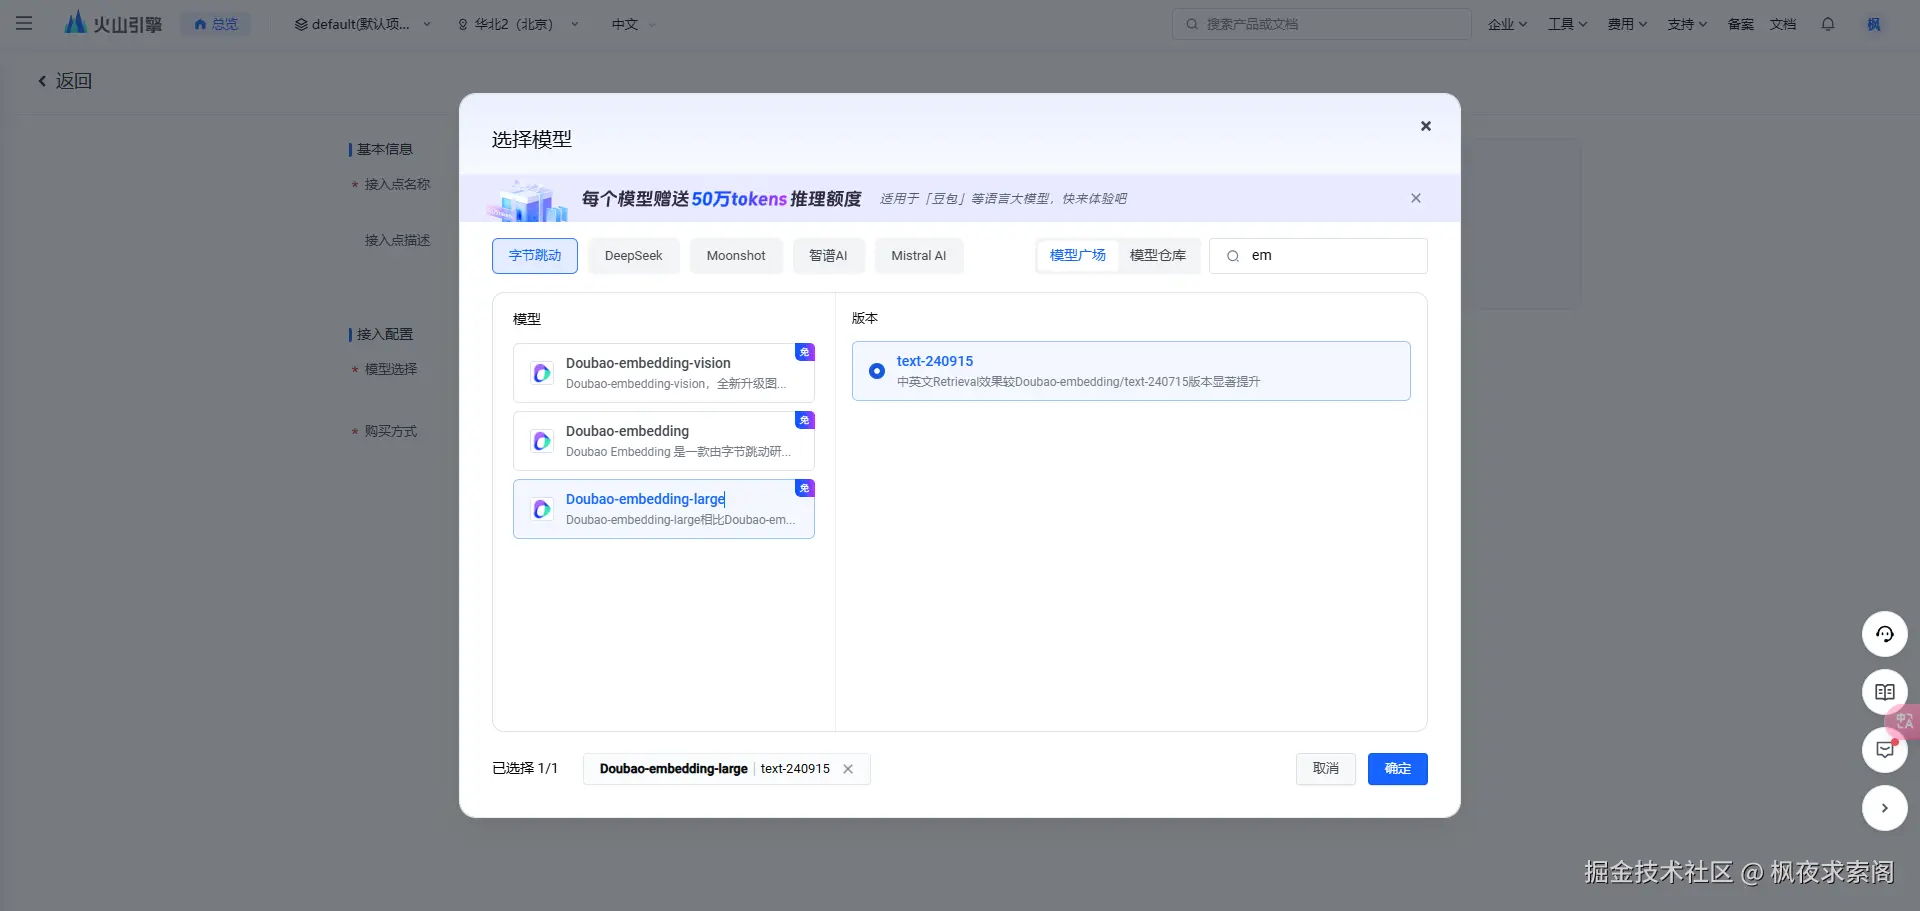This screenshot has width=1920, height=911.
Task: Click the 版本 column heading
Action: pyautogui.click(x=865, y=318)
